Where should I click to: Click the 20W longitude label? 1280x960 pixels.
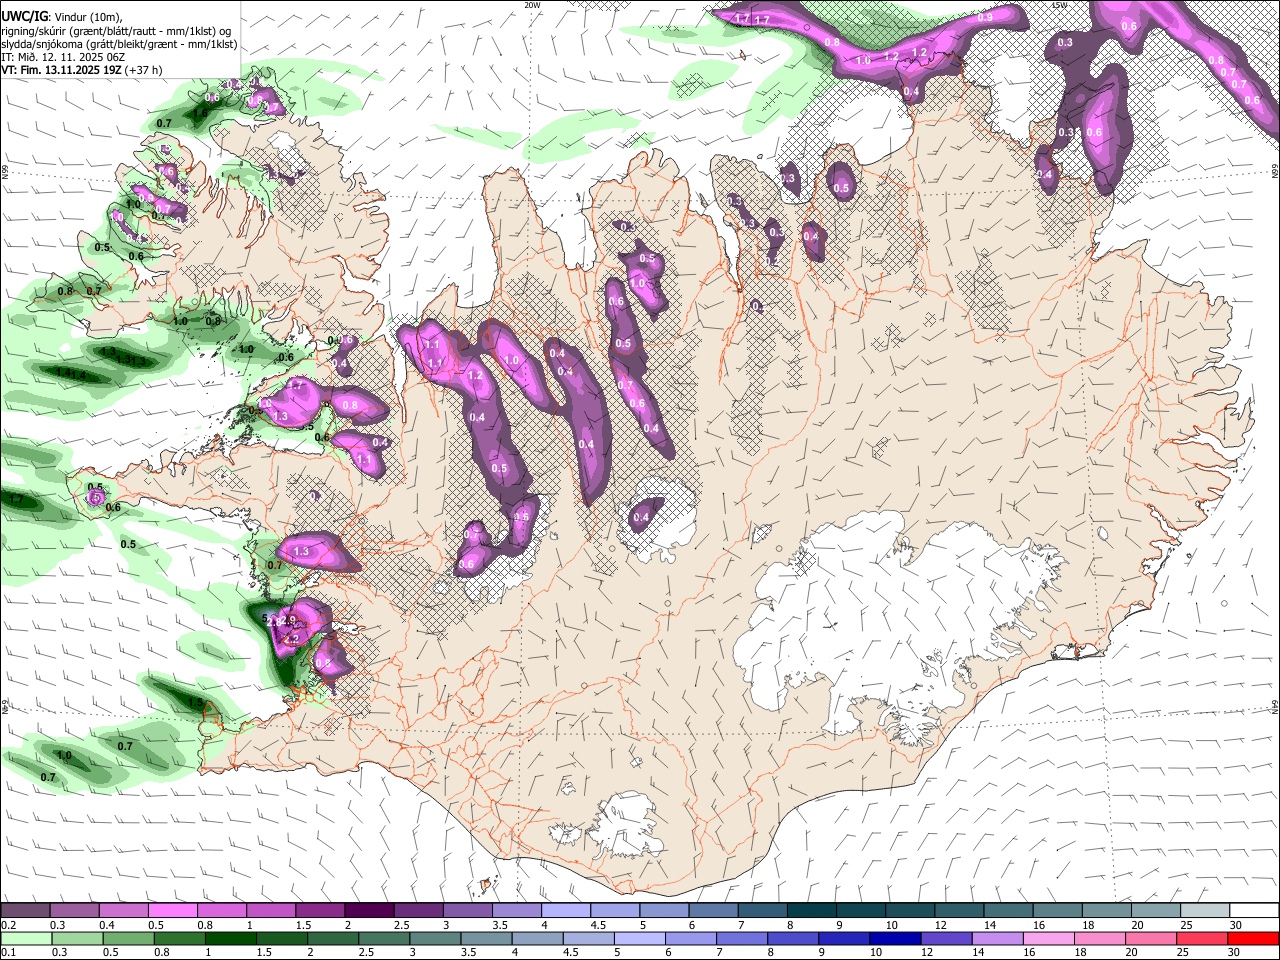pyautogui.click(x=532, y=5)
